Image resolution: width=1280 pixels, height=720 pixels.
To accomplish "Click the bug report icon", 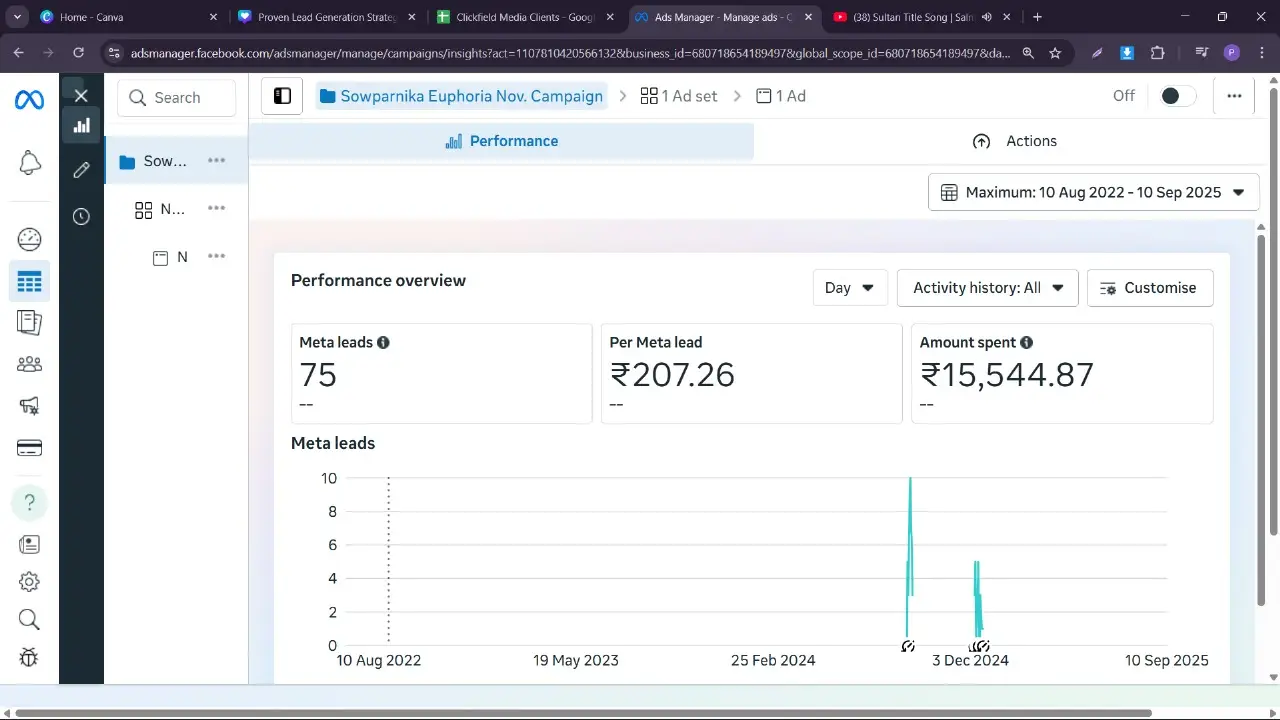I will 29,657.
